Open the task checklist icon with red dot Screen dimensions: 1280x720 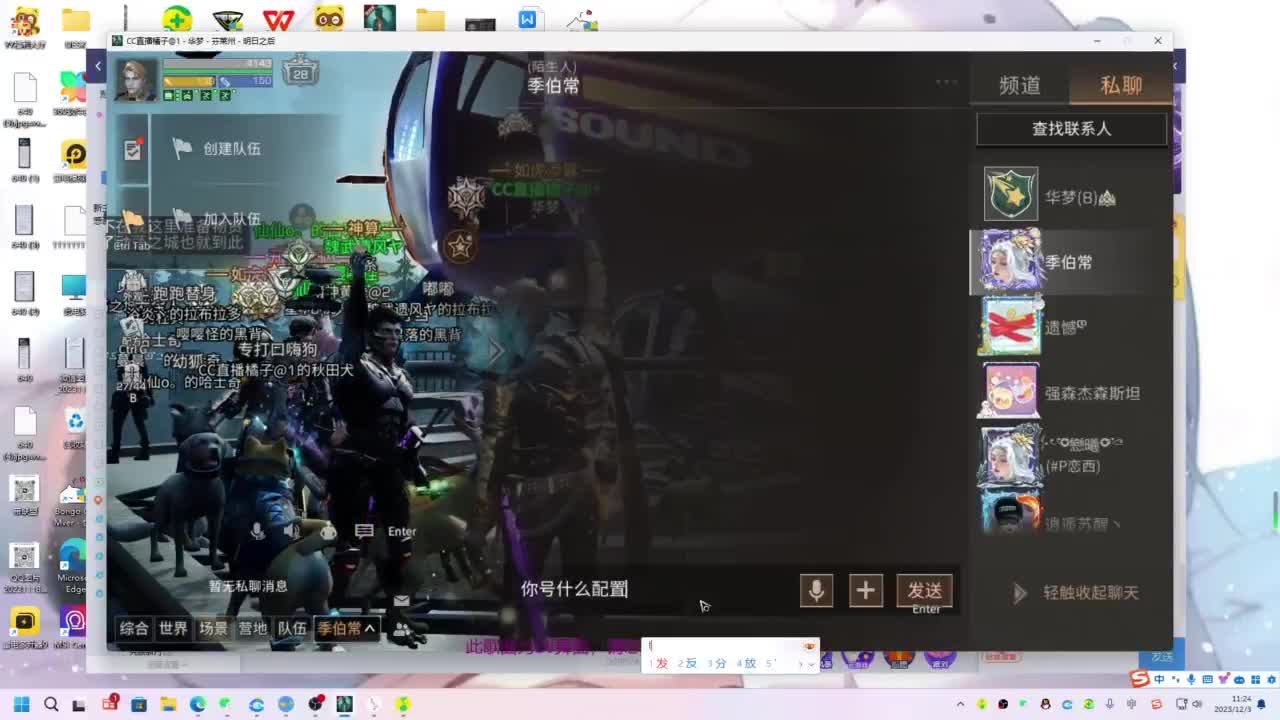tap(133, 149)
